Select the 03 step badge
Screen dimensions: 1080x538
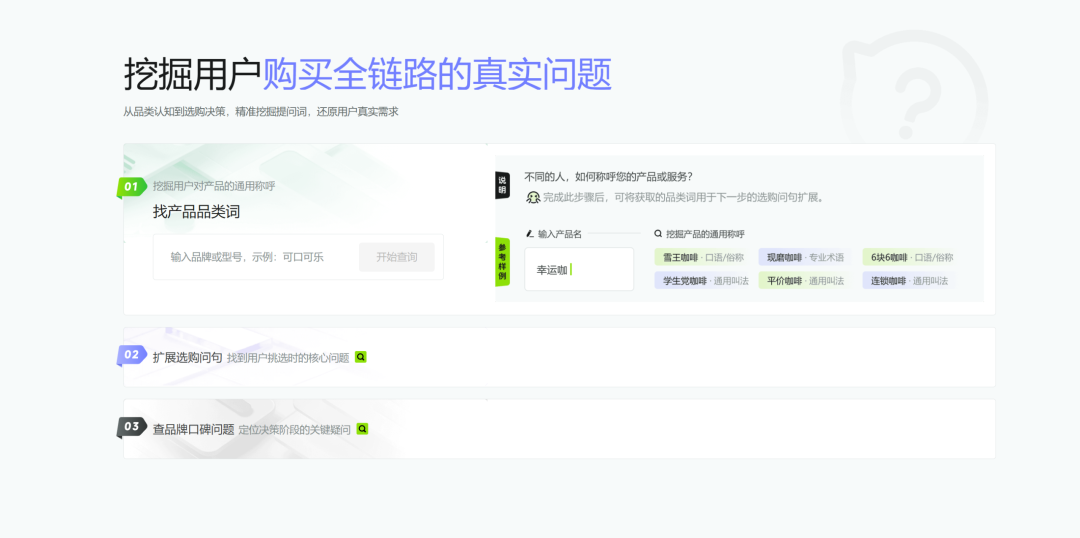(132, 427)
